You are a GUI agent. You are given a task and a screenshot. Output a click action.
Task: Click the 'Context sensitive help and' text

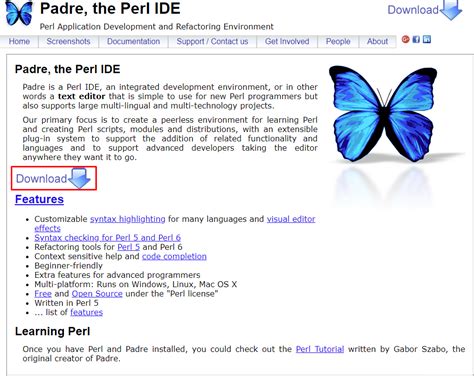[x=87, y=256]
